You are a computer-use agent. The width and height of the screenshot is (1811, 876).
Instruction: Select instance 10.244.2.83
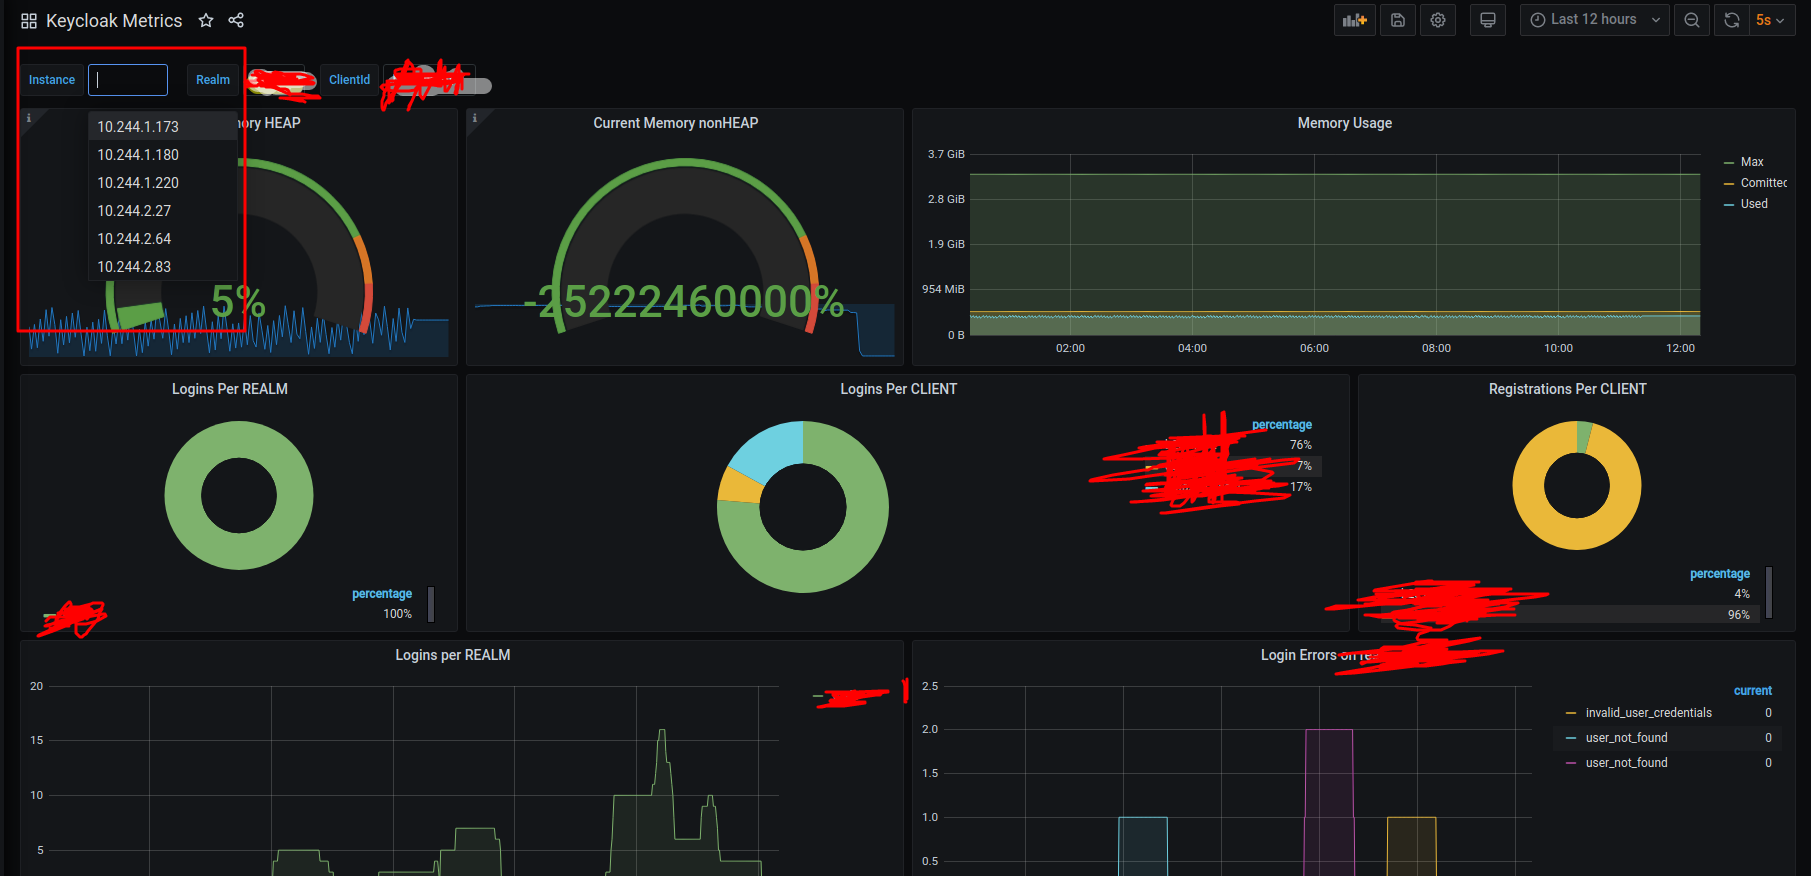(x=163, y=266)
